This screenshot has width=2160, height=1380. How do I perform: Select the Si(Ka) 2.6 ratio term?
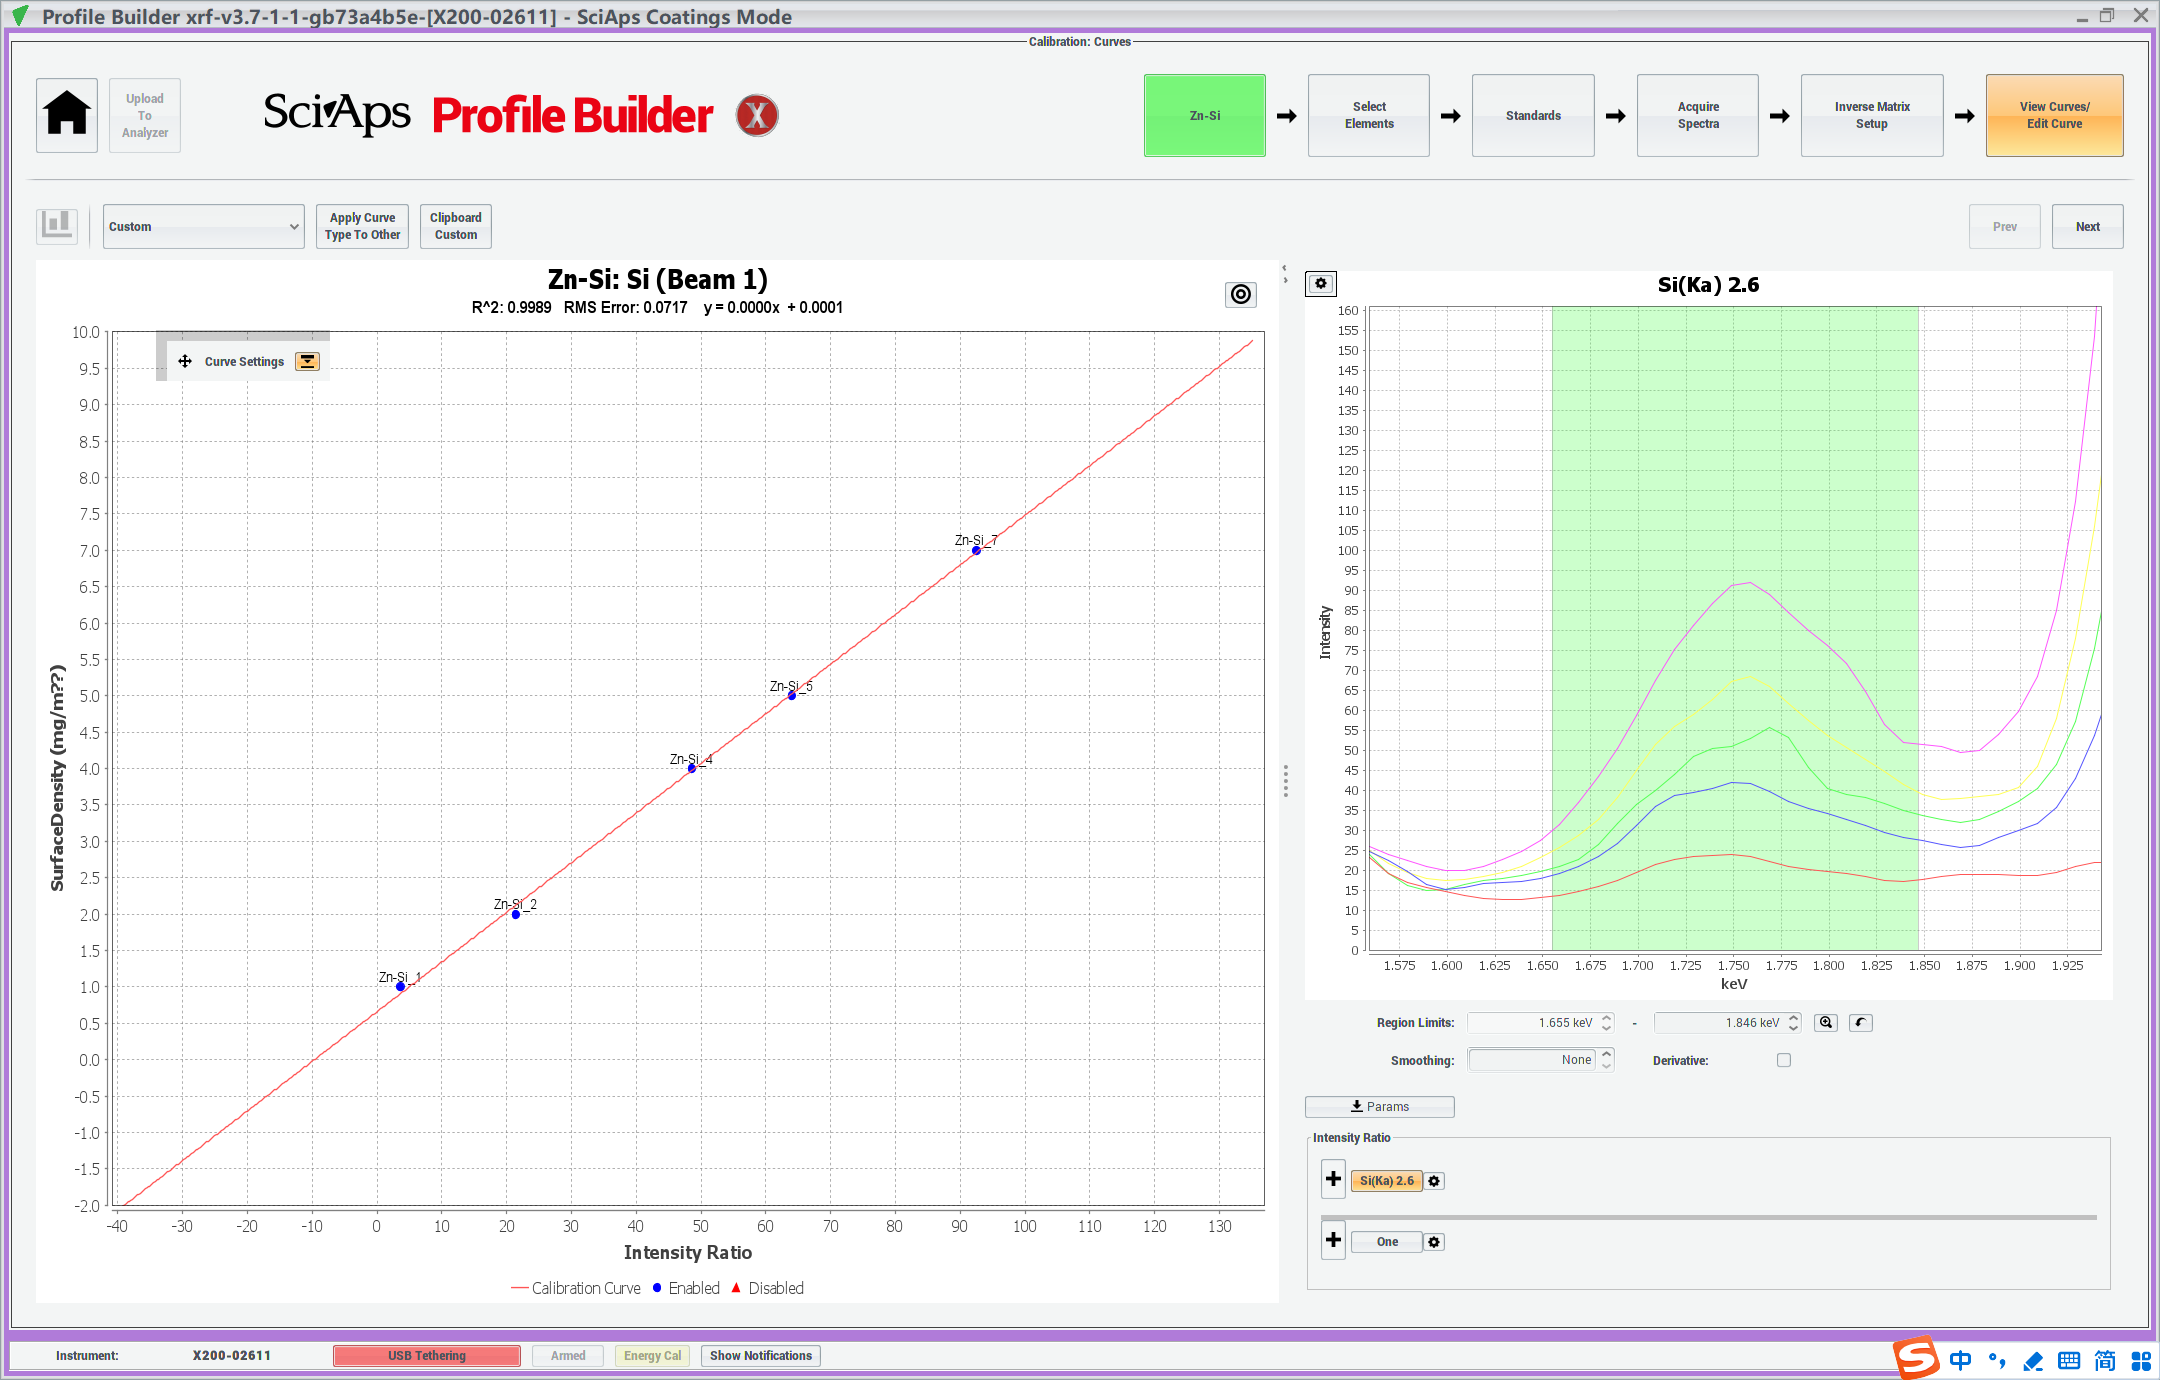[1386, 1181]
